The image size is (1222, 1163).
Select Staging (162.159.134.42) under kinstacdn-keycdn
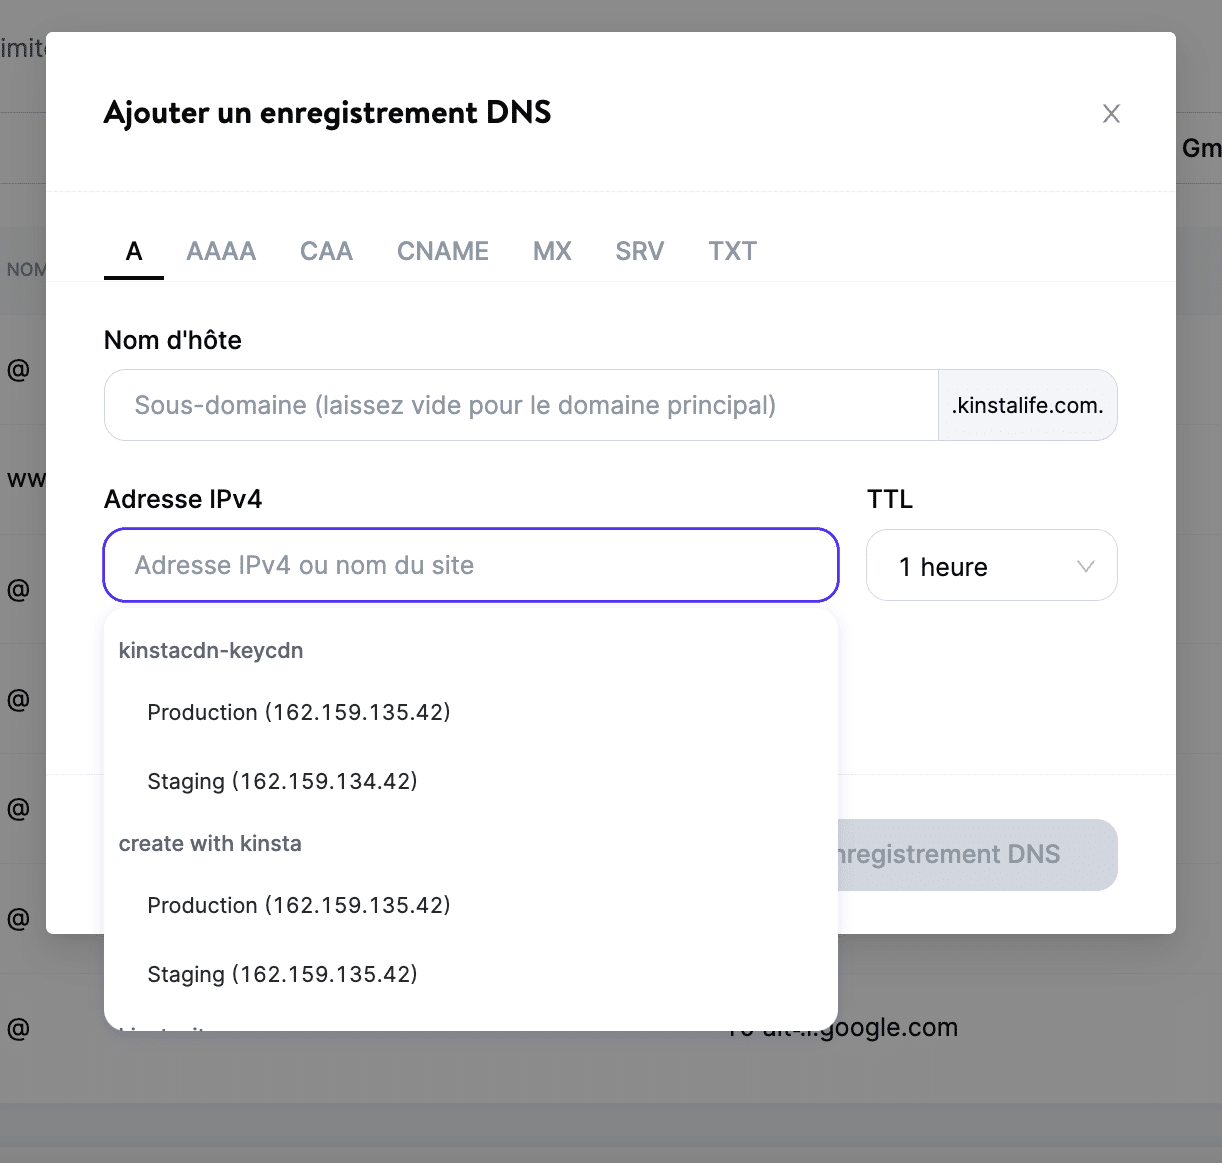click(283, 781)
